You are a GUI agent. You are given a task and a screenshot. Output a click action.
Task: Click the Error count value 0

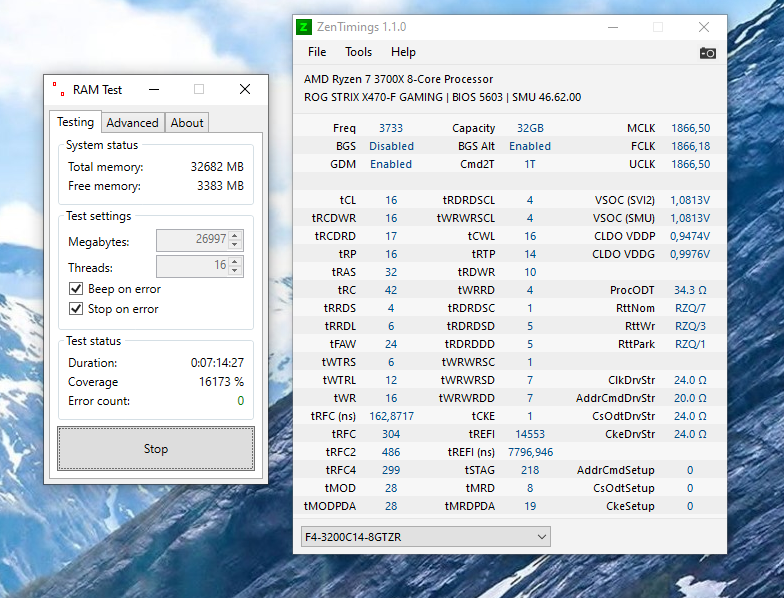pos(240,400)
